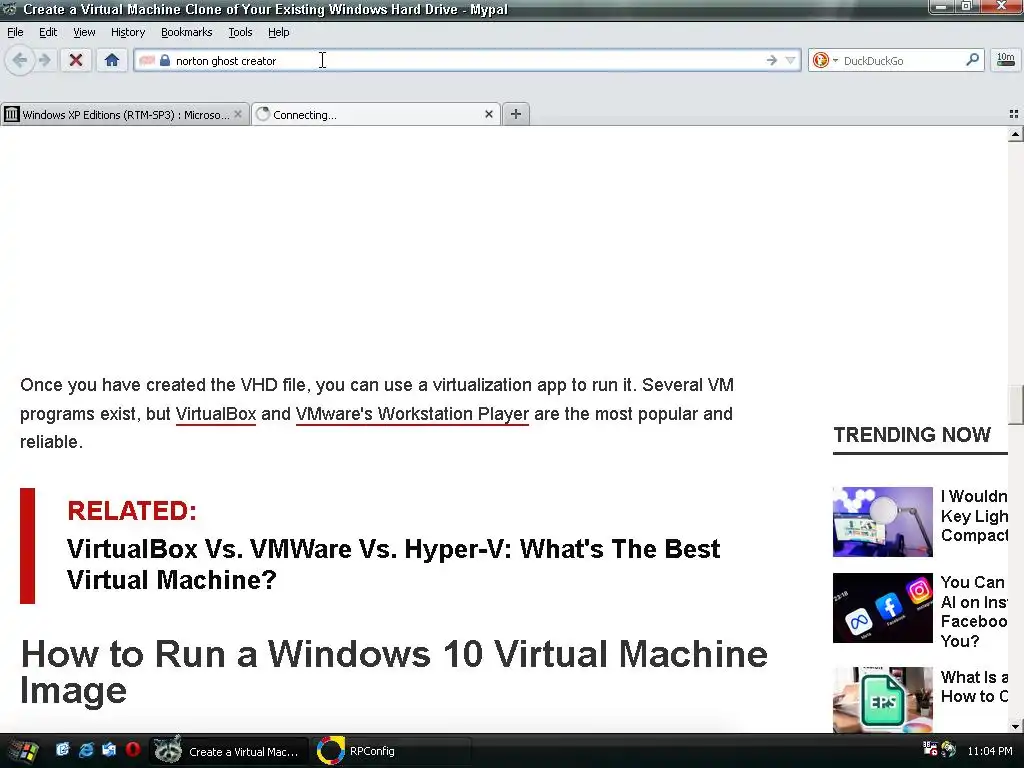The width and height of the screenshot is (1024, 768).
Task: Click the Go arrow in address bar
Action: 772,61
